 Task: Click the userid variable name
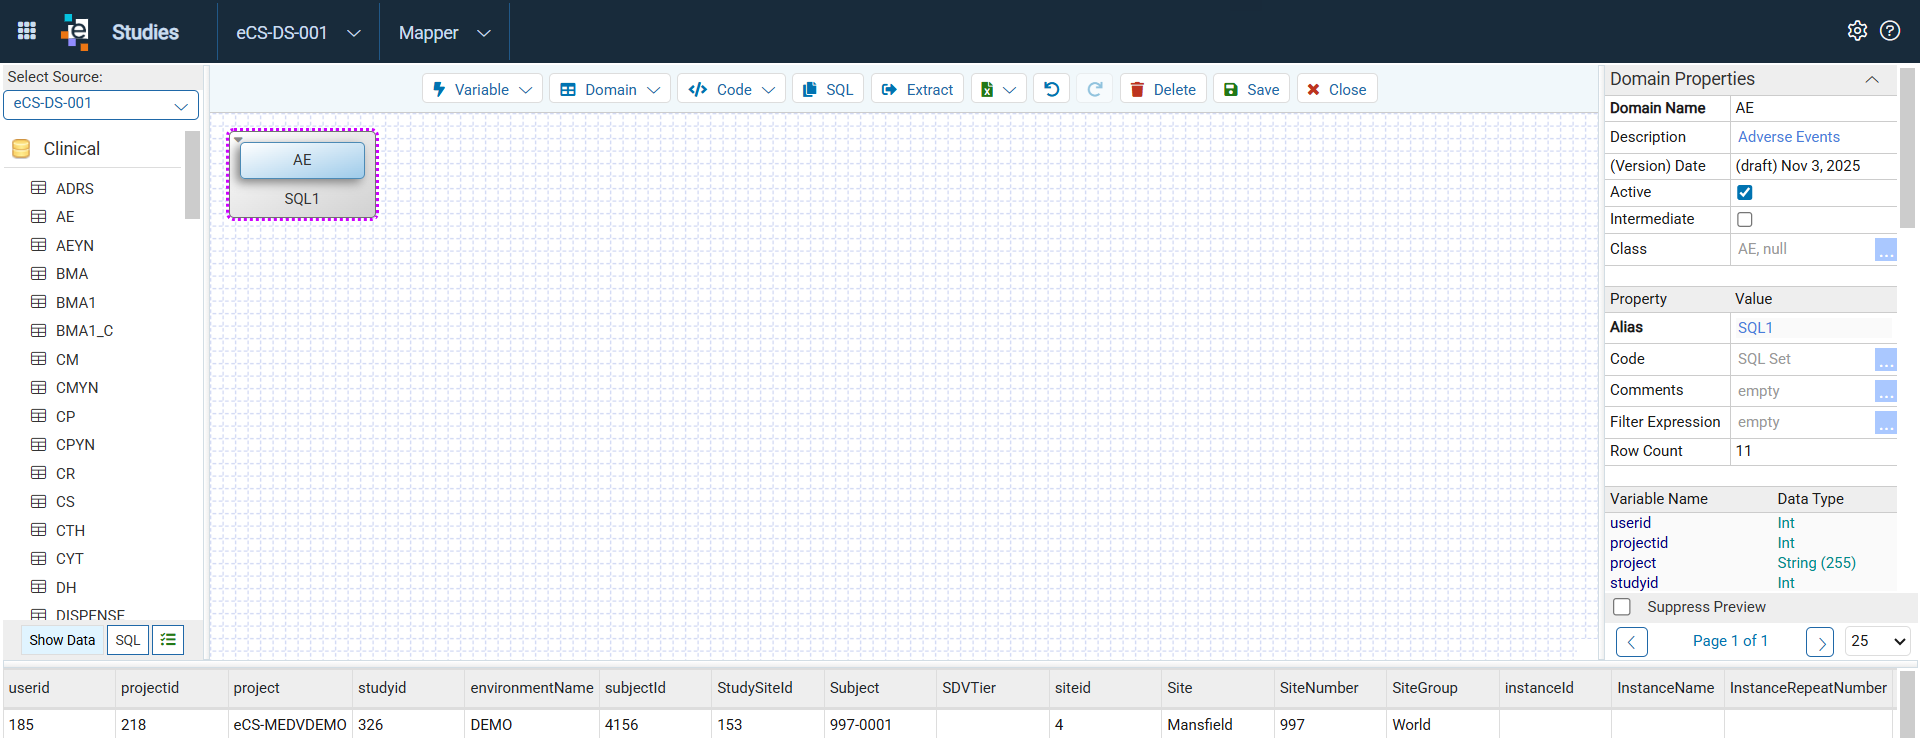[1630, 523]
